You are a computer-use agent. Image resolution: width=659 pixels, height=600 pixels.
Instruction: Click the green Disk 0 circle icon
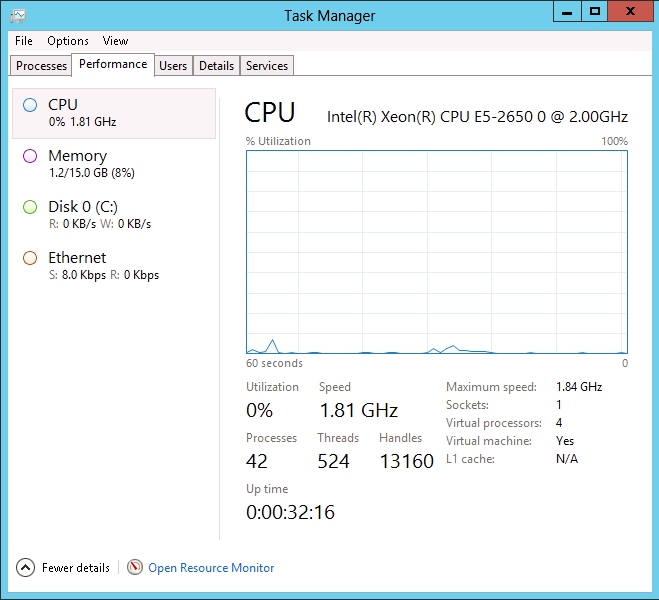pos(29,207)
